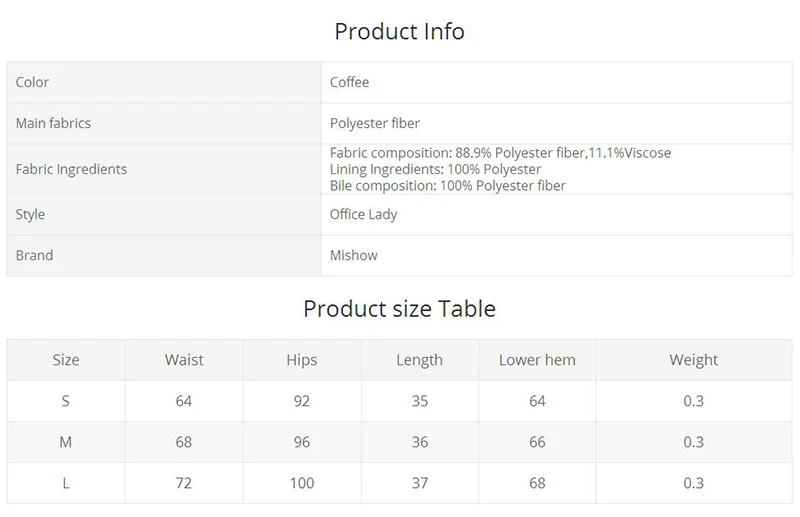
Task: Click the Length column header
Action: pyautogui.click(x=419, y=360)
